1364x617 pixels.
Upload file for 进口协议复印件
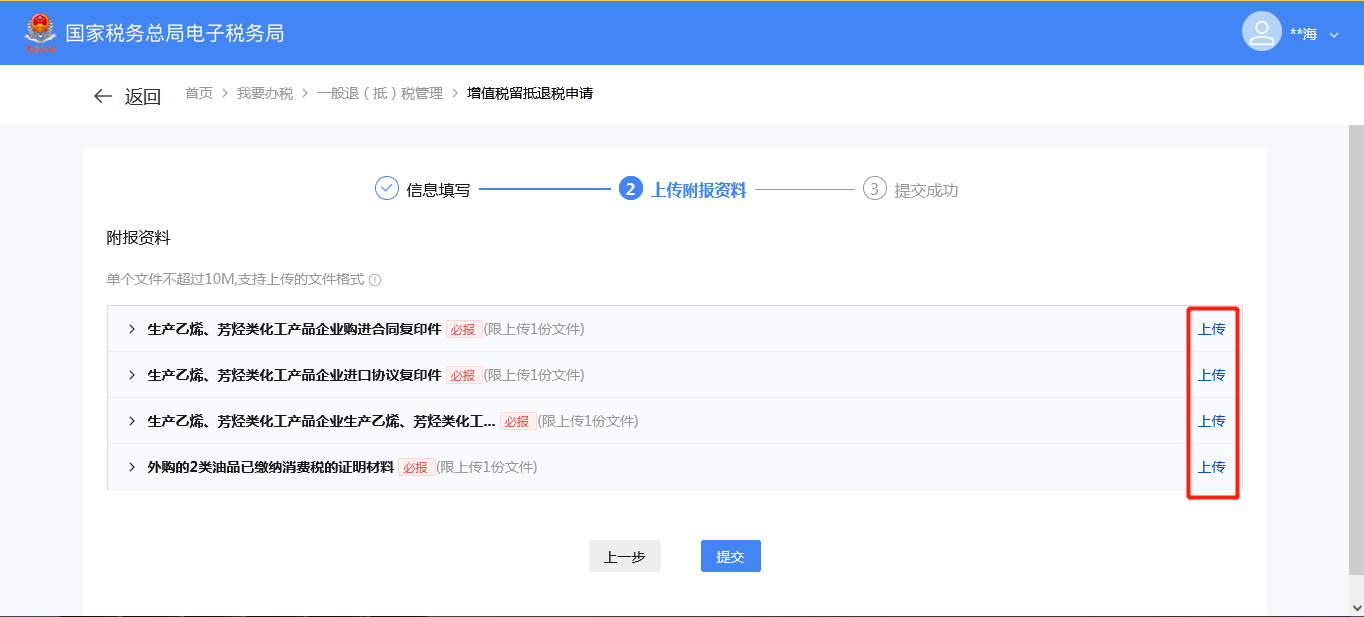(x=1211, y=375)
